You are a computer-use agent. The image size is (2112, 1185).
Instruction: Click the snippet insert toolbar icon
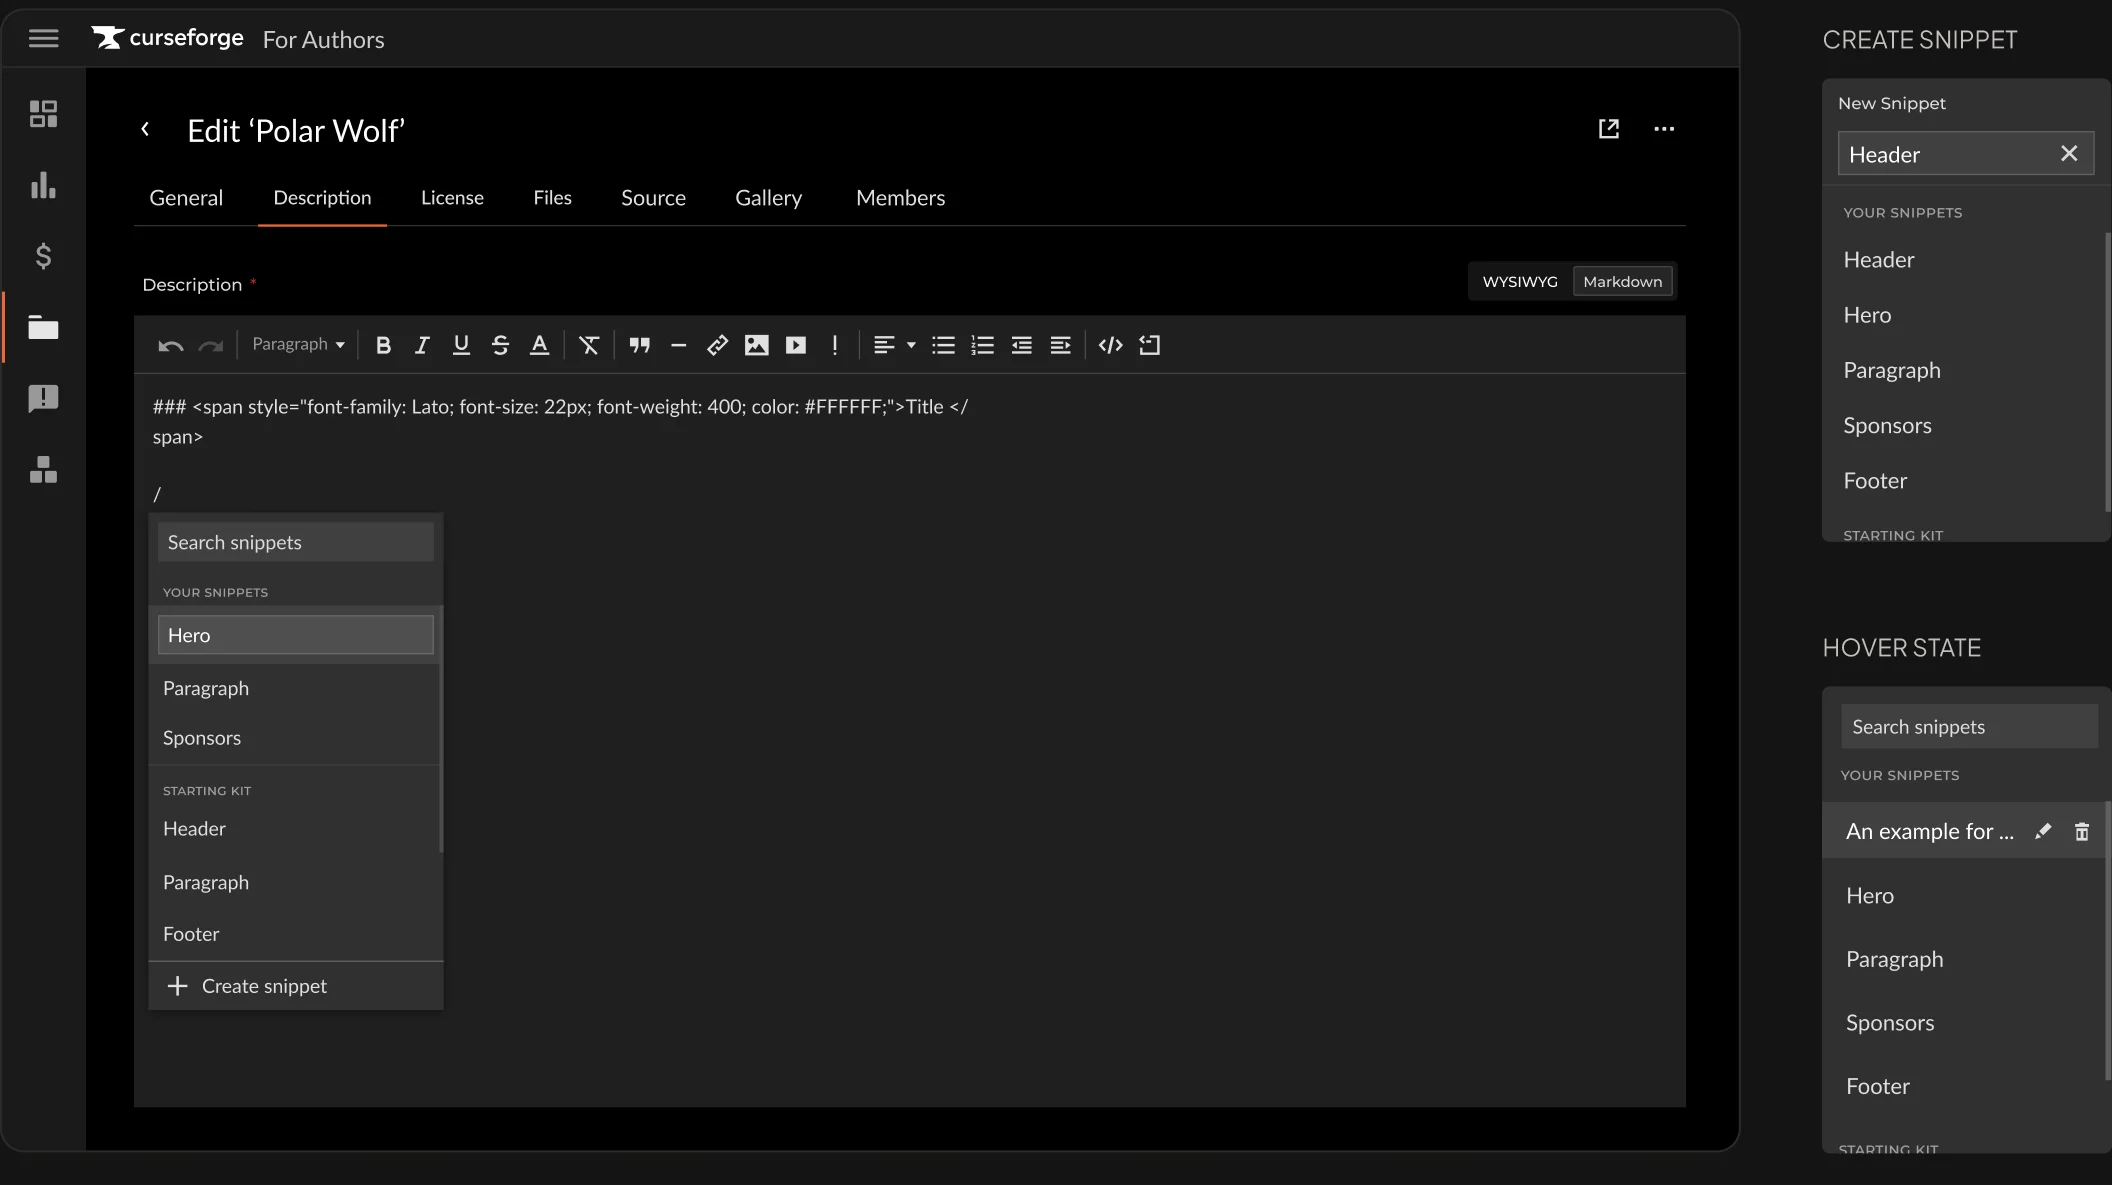pos(1150,345)
